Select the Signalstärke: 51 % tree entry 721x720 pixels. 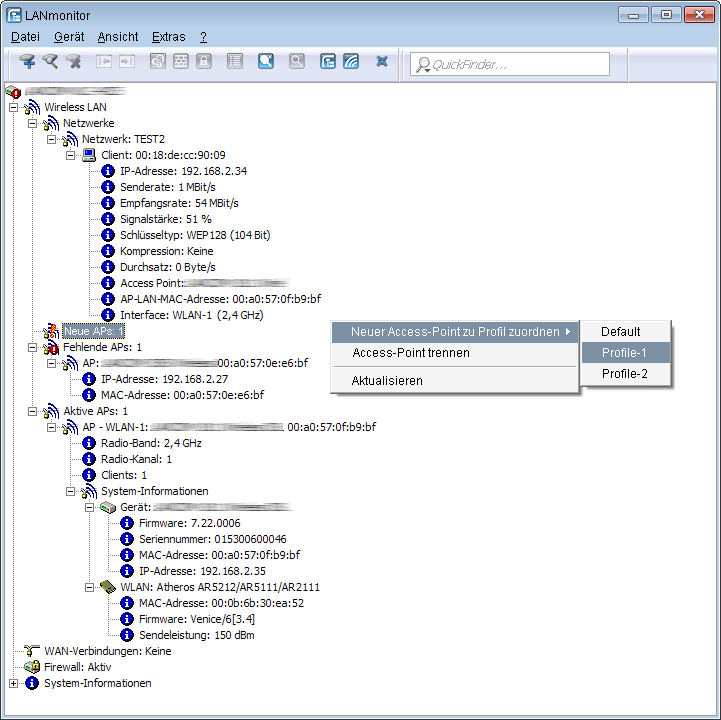[166, 219]
